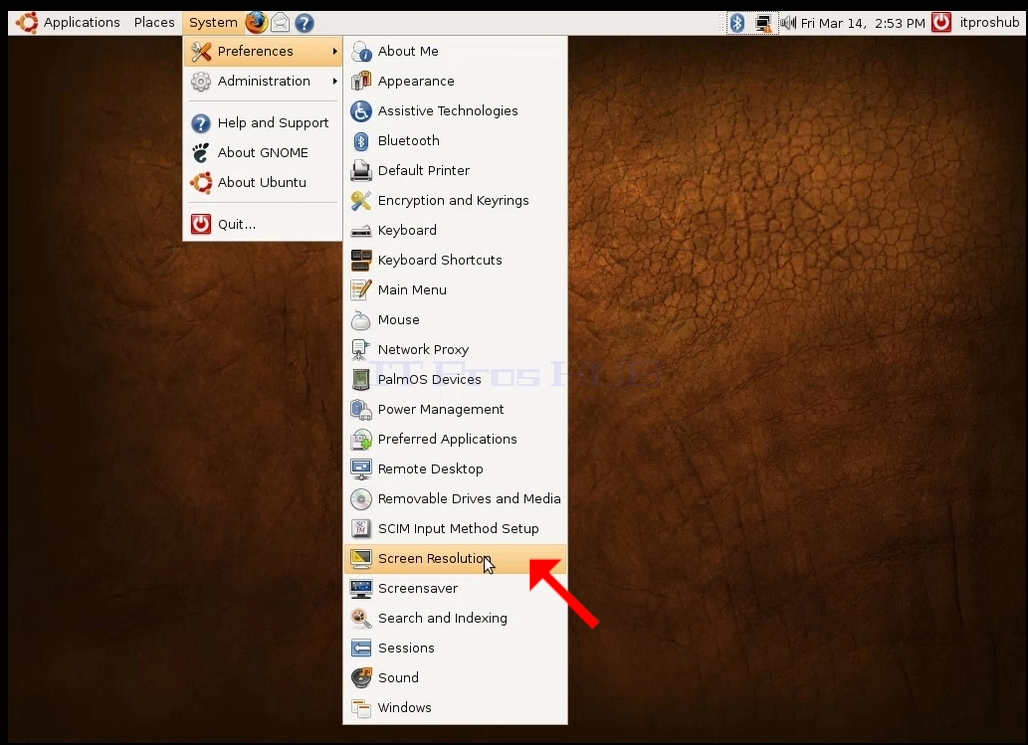Open the network monitor tray icon

(762, 24)
